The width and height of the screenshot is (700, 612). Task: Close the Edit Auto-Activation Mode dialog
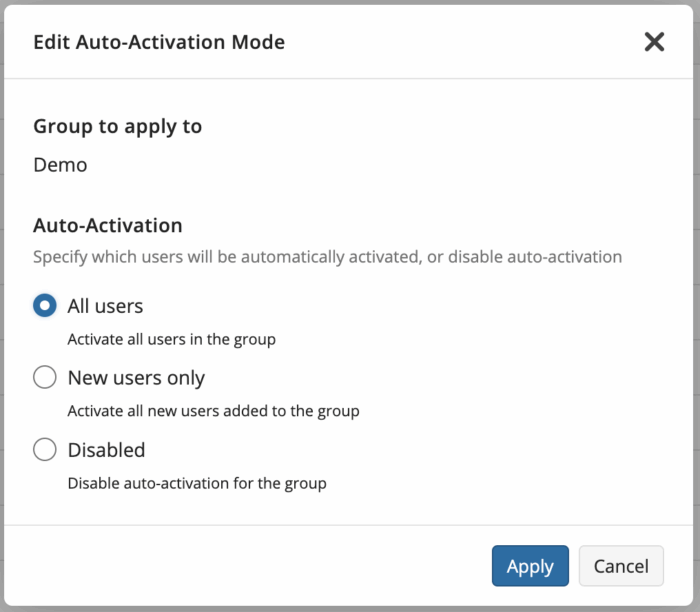tap(654, 42)
